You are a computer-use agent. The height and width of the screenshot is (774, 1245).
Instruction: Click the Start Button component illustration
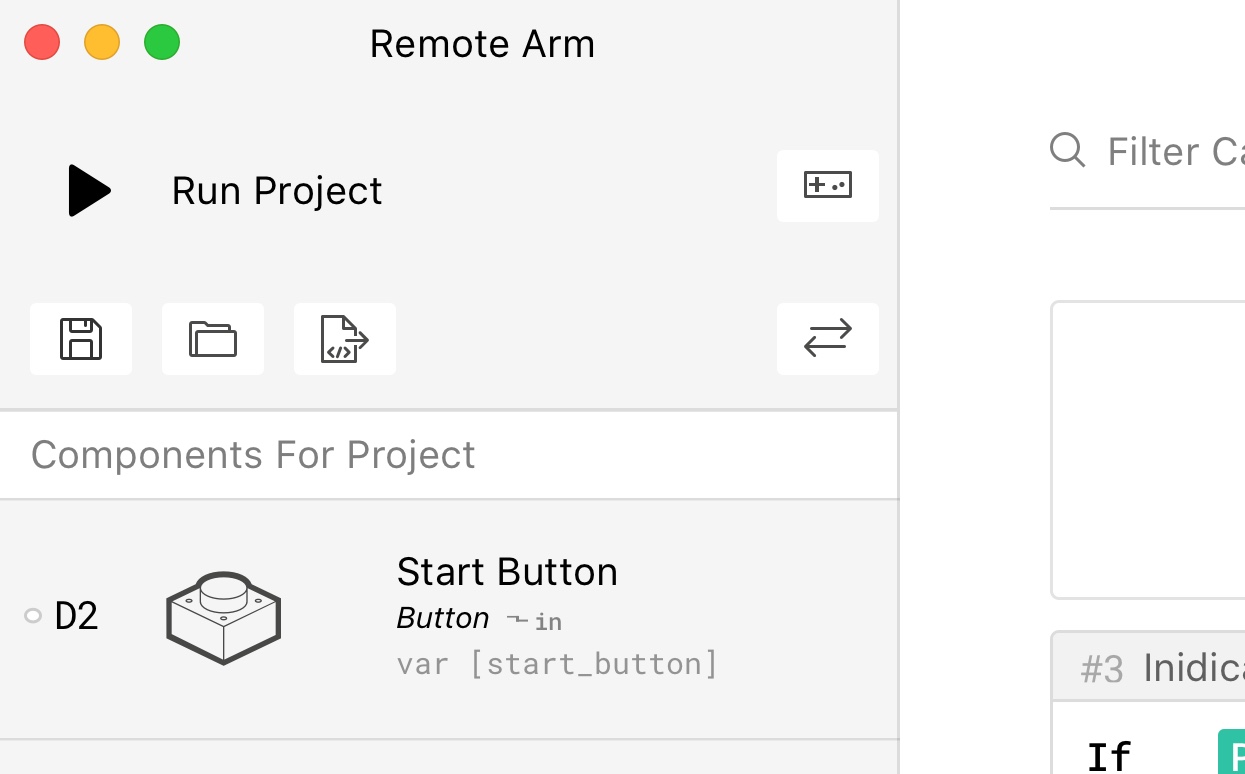click(x=223, y=617)
